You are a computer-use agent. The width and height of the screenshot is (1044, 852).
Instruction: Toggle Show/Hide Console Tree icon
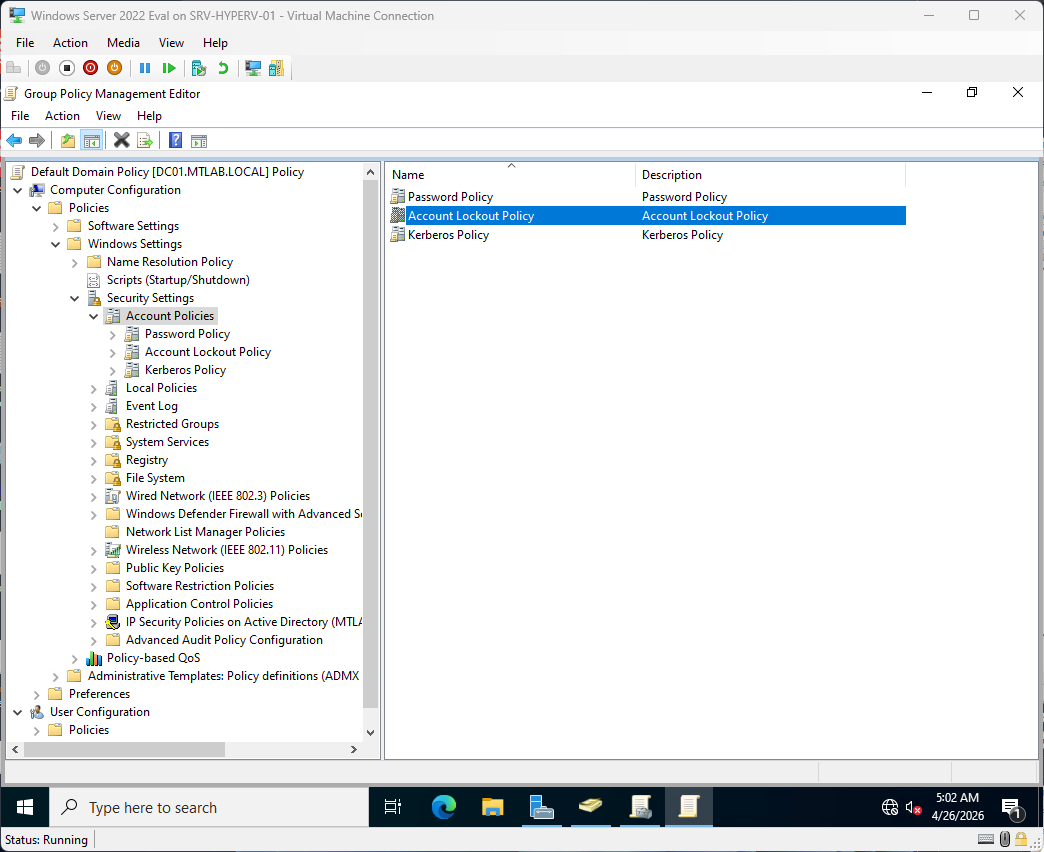pyautogui.click(x=91, y=140)
